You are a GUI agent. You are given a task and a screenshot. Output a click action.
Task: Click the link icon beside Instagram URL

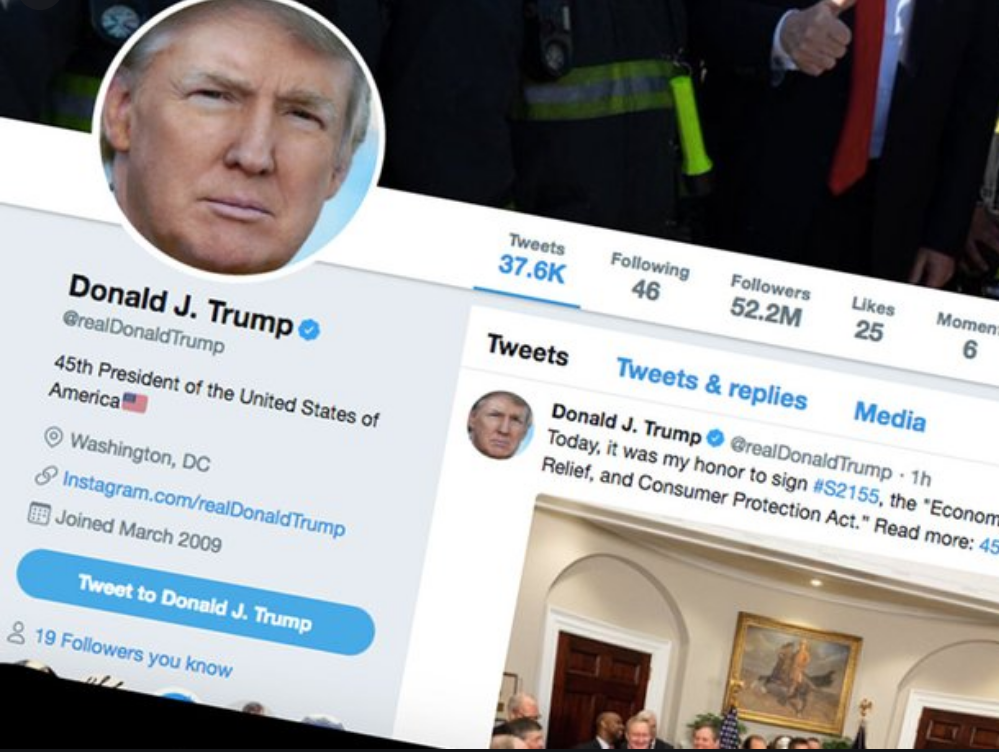46,475
